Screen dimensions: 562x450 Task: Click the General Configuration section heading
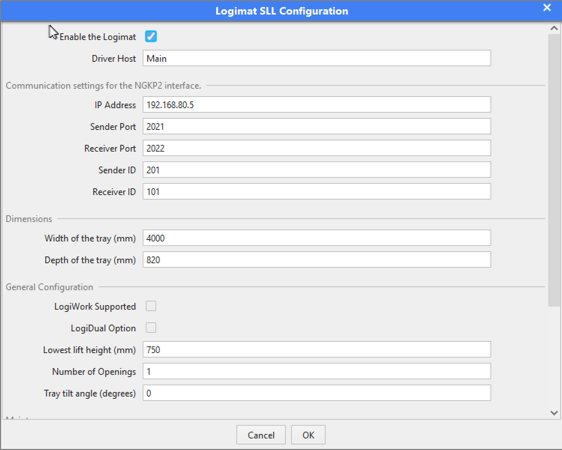pyautogui.click(x=49, y=287)
